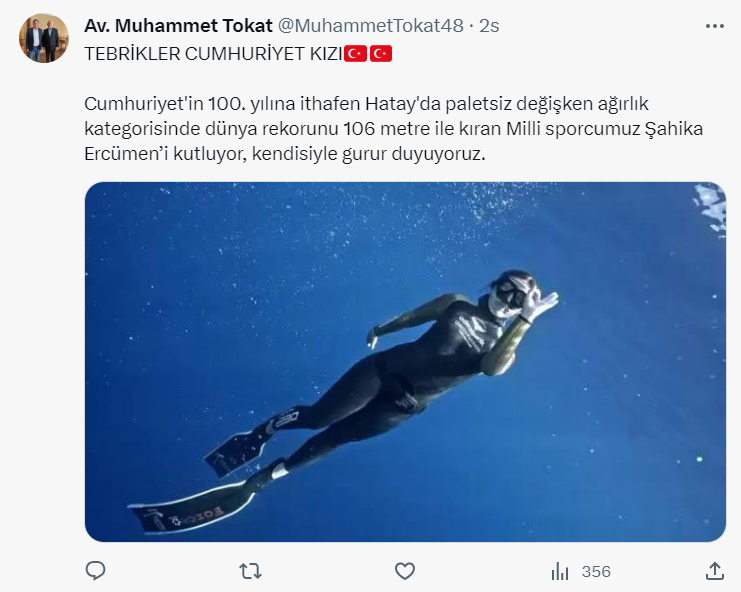
Task: Click the first Turkish flag emoji
Action: (x=355, y=54)
